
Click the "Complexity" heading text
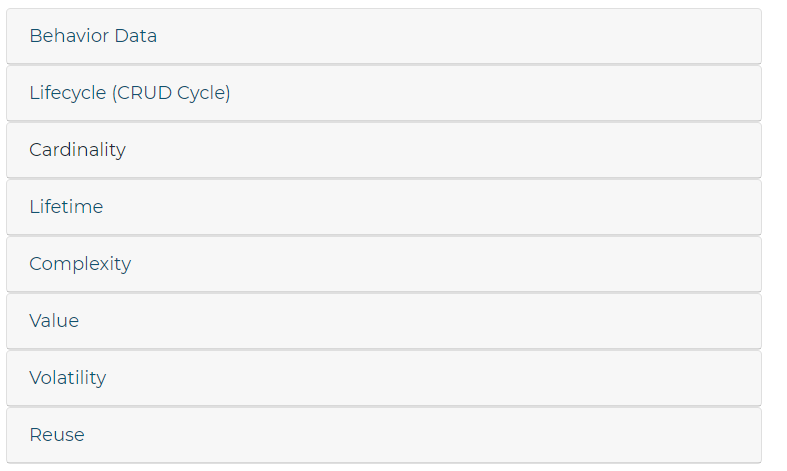[x=80, y=264]
